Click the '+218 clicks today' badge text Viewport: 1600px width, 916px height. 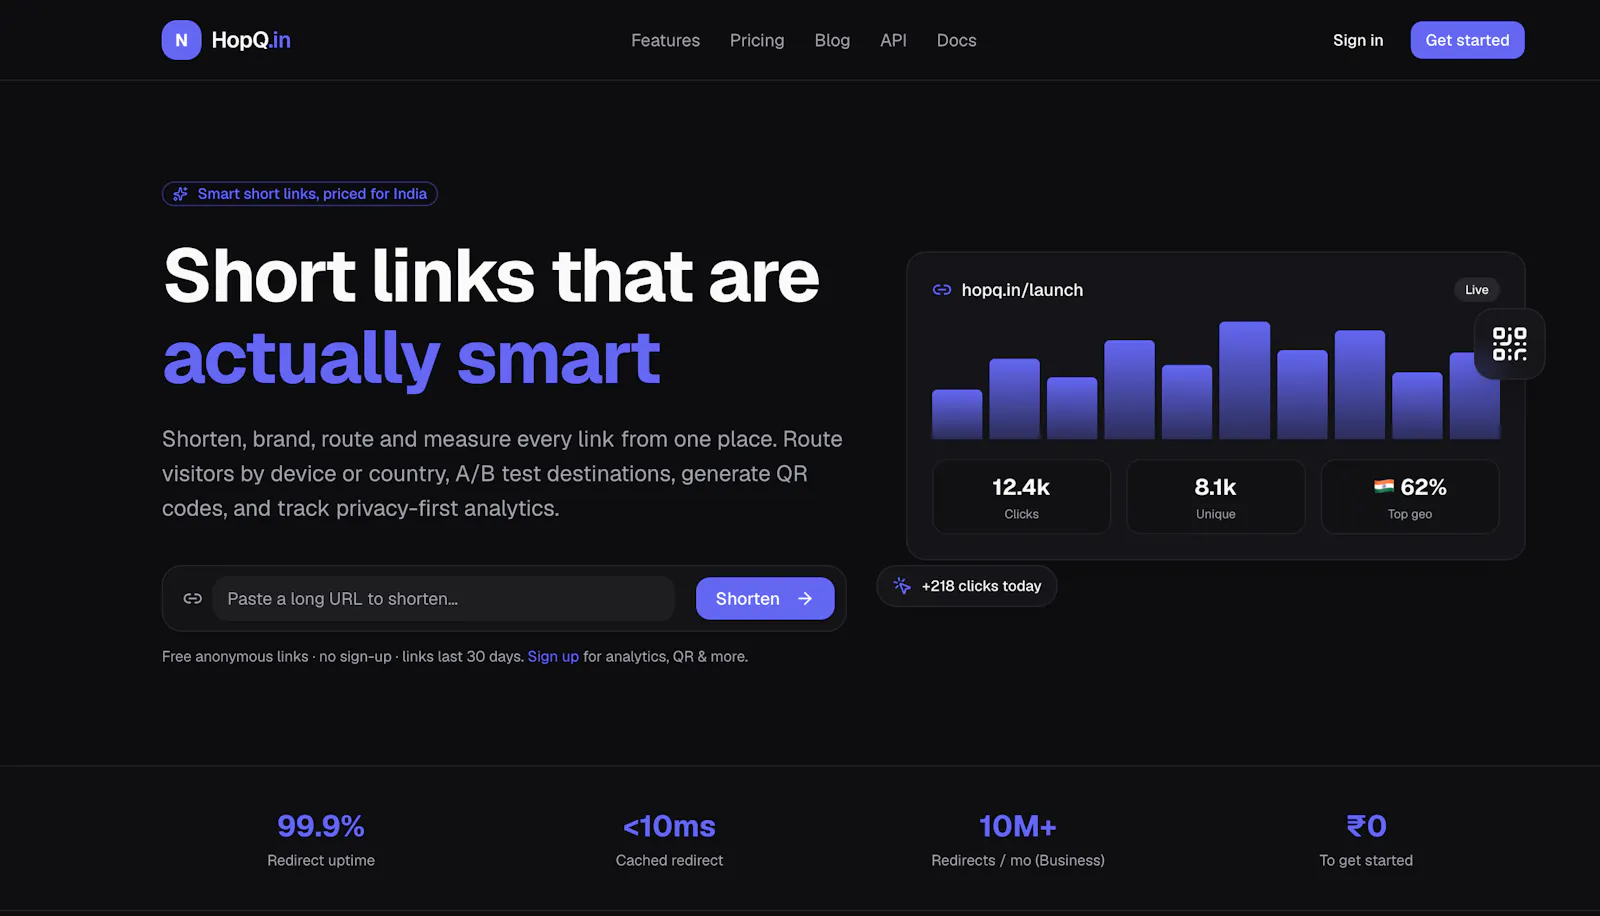[981, 586]
